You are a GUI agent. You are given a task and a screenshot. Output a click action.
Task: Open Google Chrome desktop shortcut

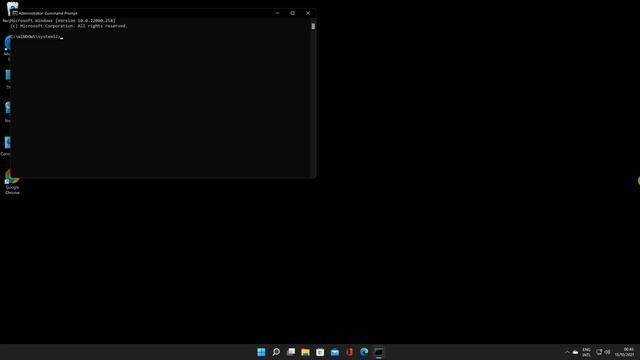click(12, 182)
